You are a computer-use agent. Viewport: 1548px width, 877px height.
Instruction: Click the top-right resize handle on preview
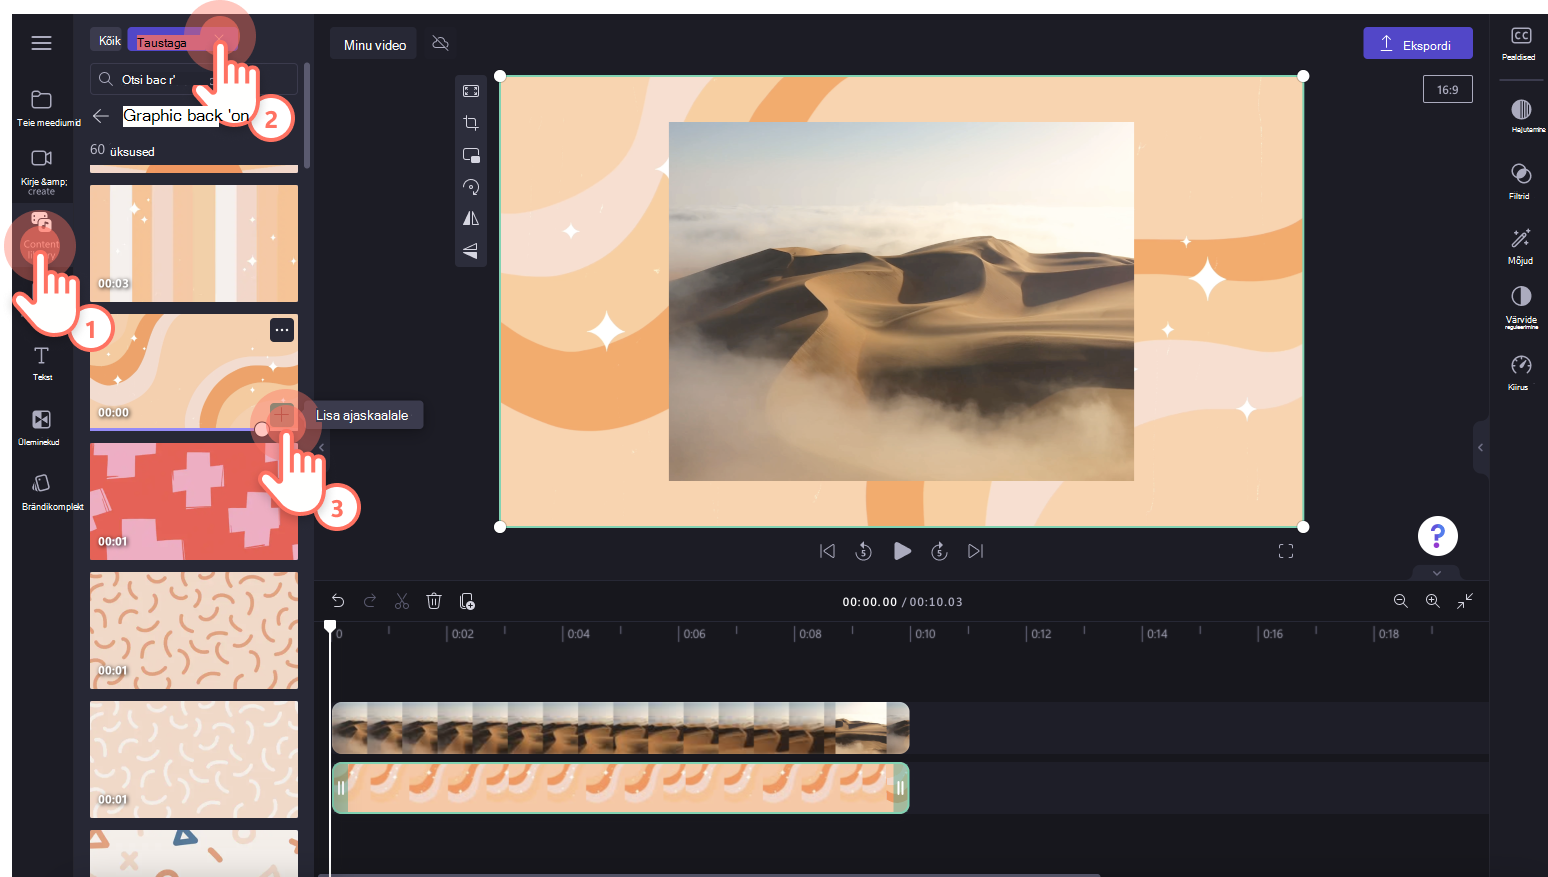1303,76
